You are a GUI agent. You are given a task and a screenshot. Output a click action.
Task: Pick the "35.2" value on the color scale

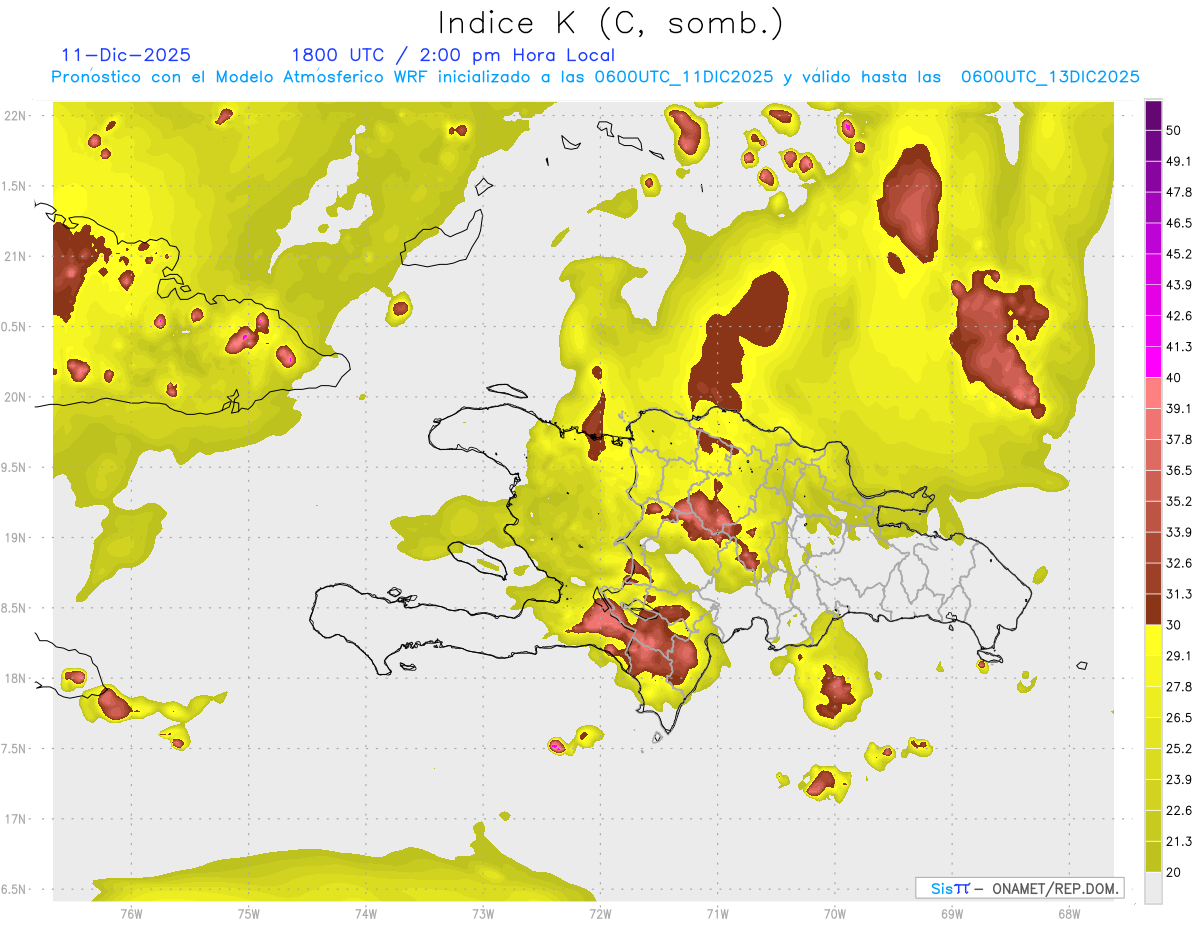1179,502
